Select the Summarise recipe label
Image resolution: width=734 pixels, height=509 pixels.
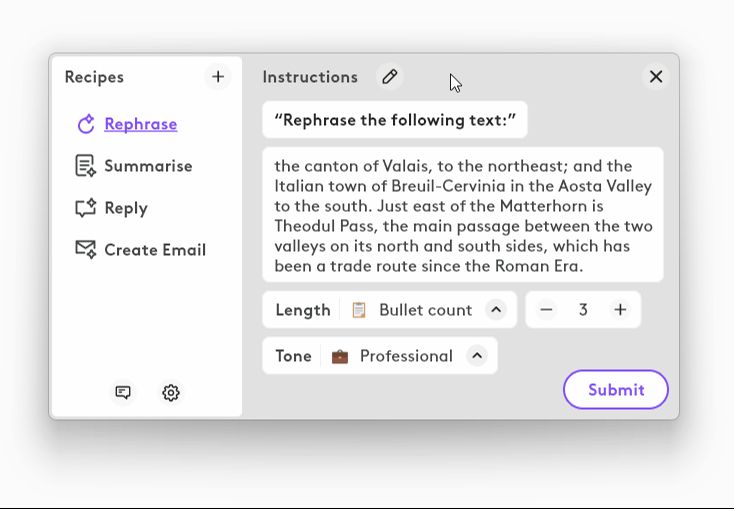tap(148, 166)
